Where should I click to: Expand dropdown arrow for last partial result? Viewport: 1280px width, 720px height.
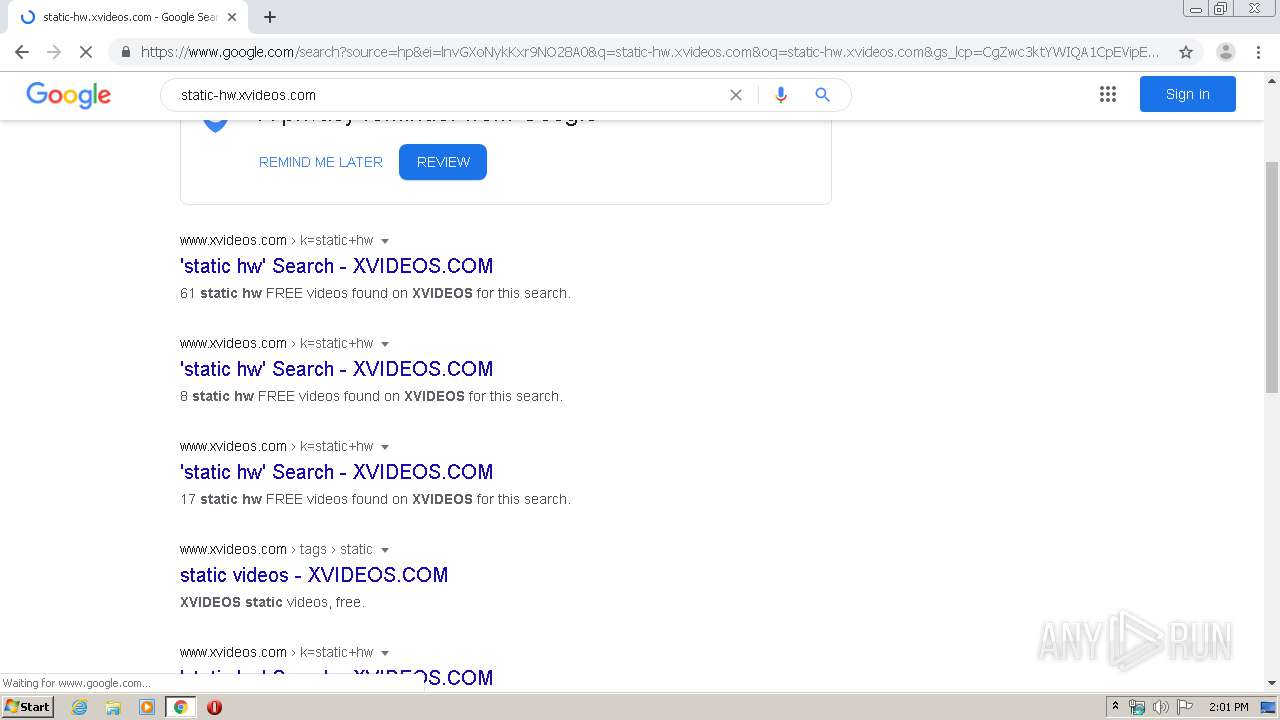point(385,653)
